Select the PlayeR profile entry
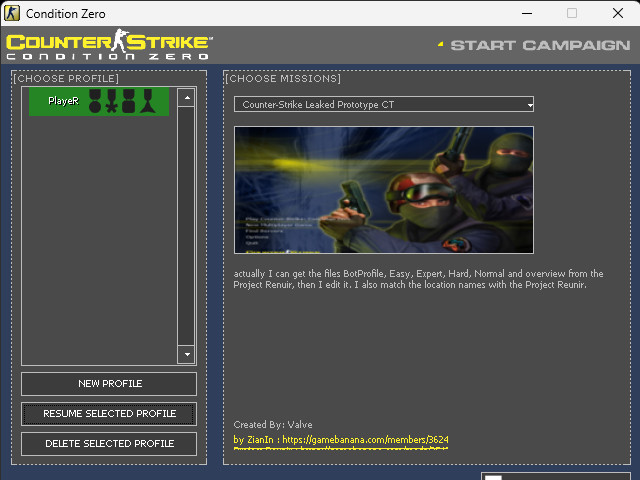The height and width of the screenshot is (480, 640). [x=99, y=101]
